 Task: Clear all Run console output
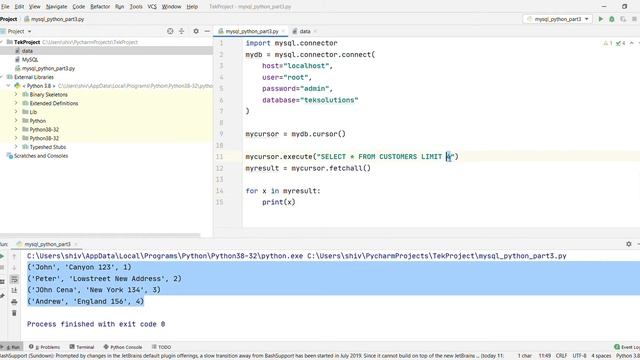pyautogui.click(x=14, y=313)
